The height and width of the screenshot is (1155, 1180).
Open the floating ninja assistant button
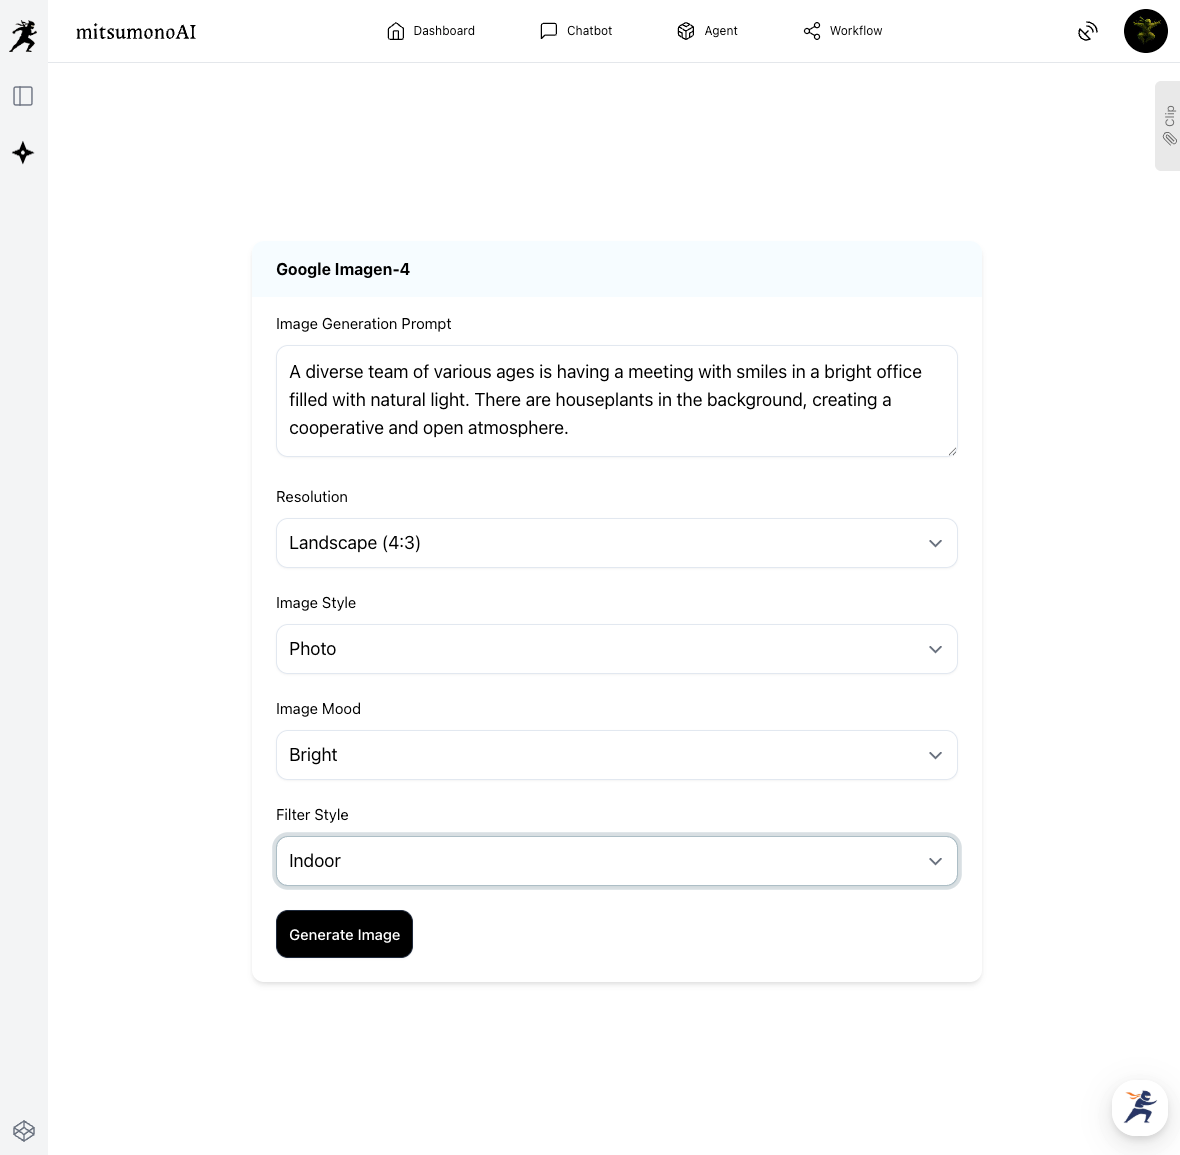pos(1139,1107)
